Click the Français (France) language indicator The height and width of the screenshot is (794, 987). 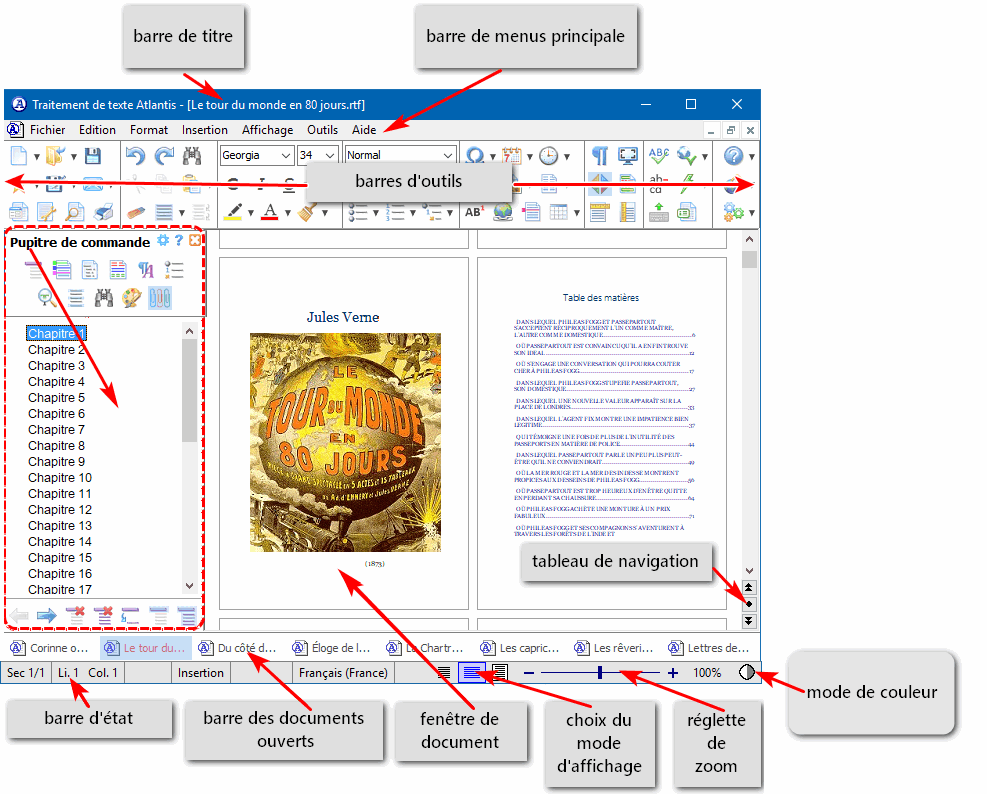tap(343, 672)
